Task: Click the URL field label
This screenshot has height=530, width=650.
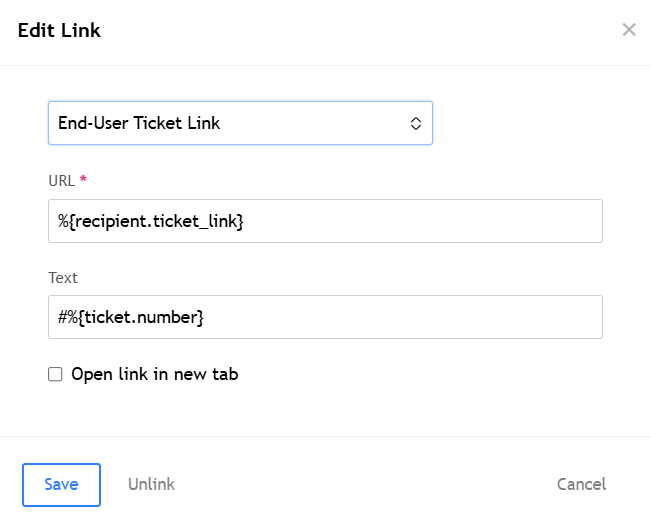Action: pos(61,180)
